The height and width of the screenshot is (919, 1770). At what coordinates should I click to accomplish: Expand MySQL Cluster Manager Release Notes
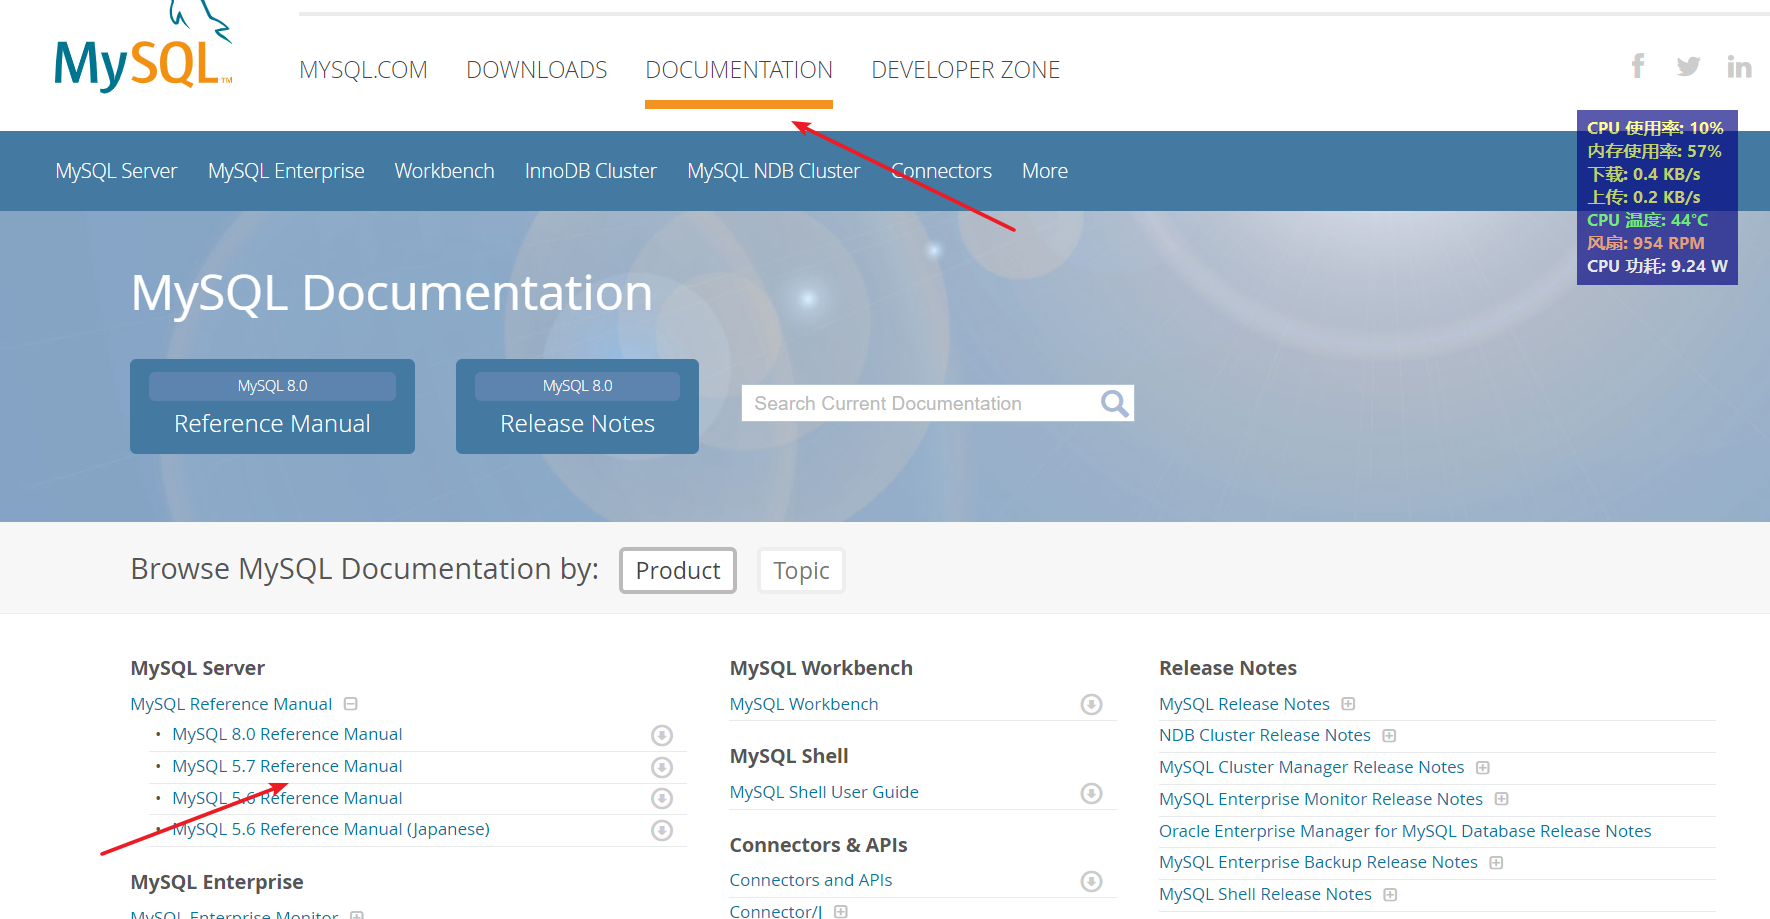tap(1483, 768)
